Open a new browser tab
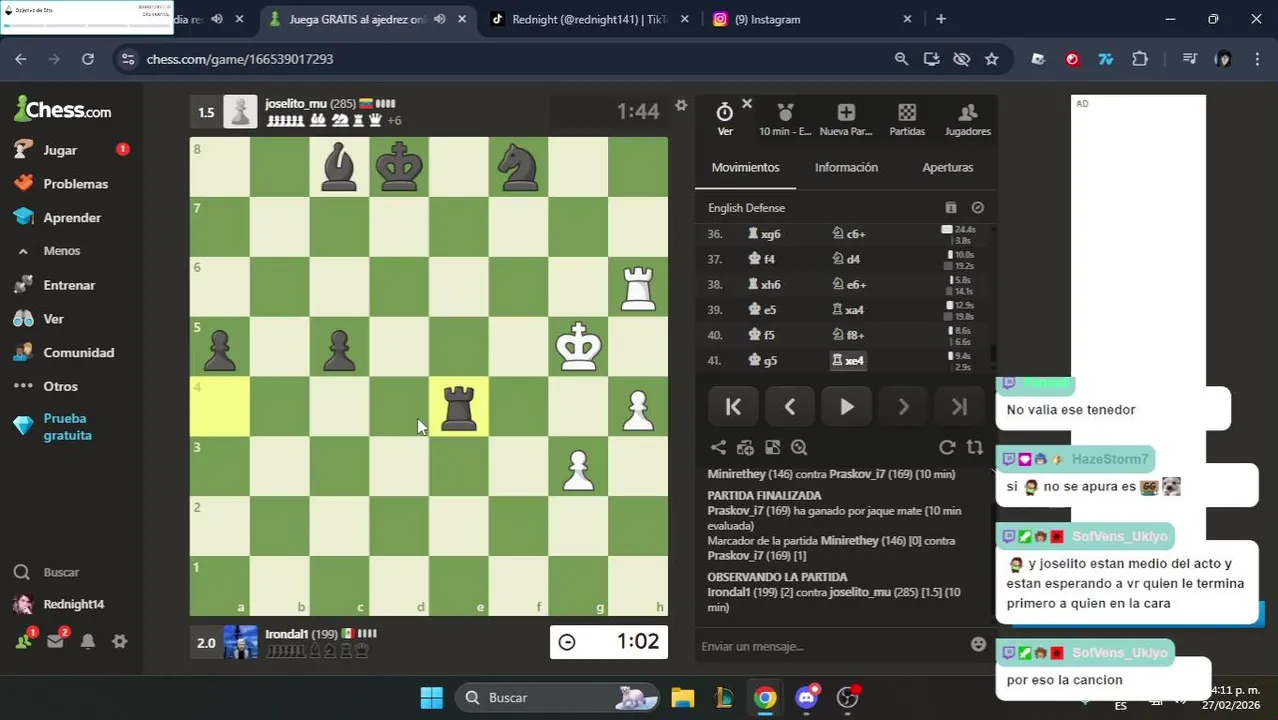This screenshot has width=1278, height=720. click(x=941, y=19)
